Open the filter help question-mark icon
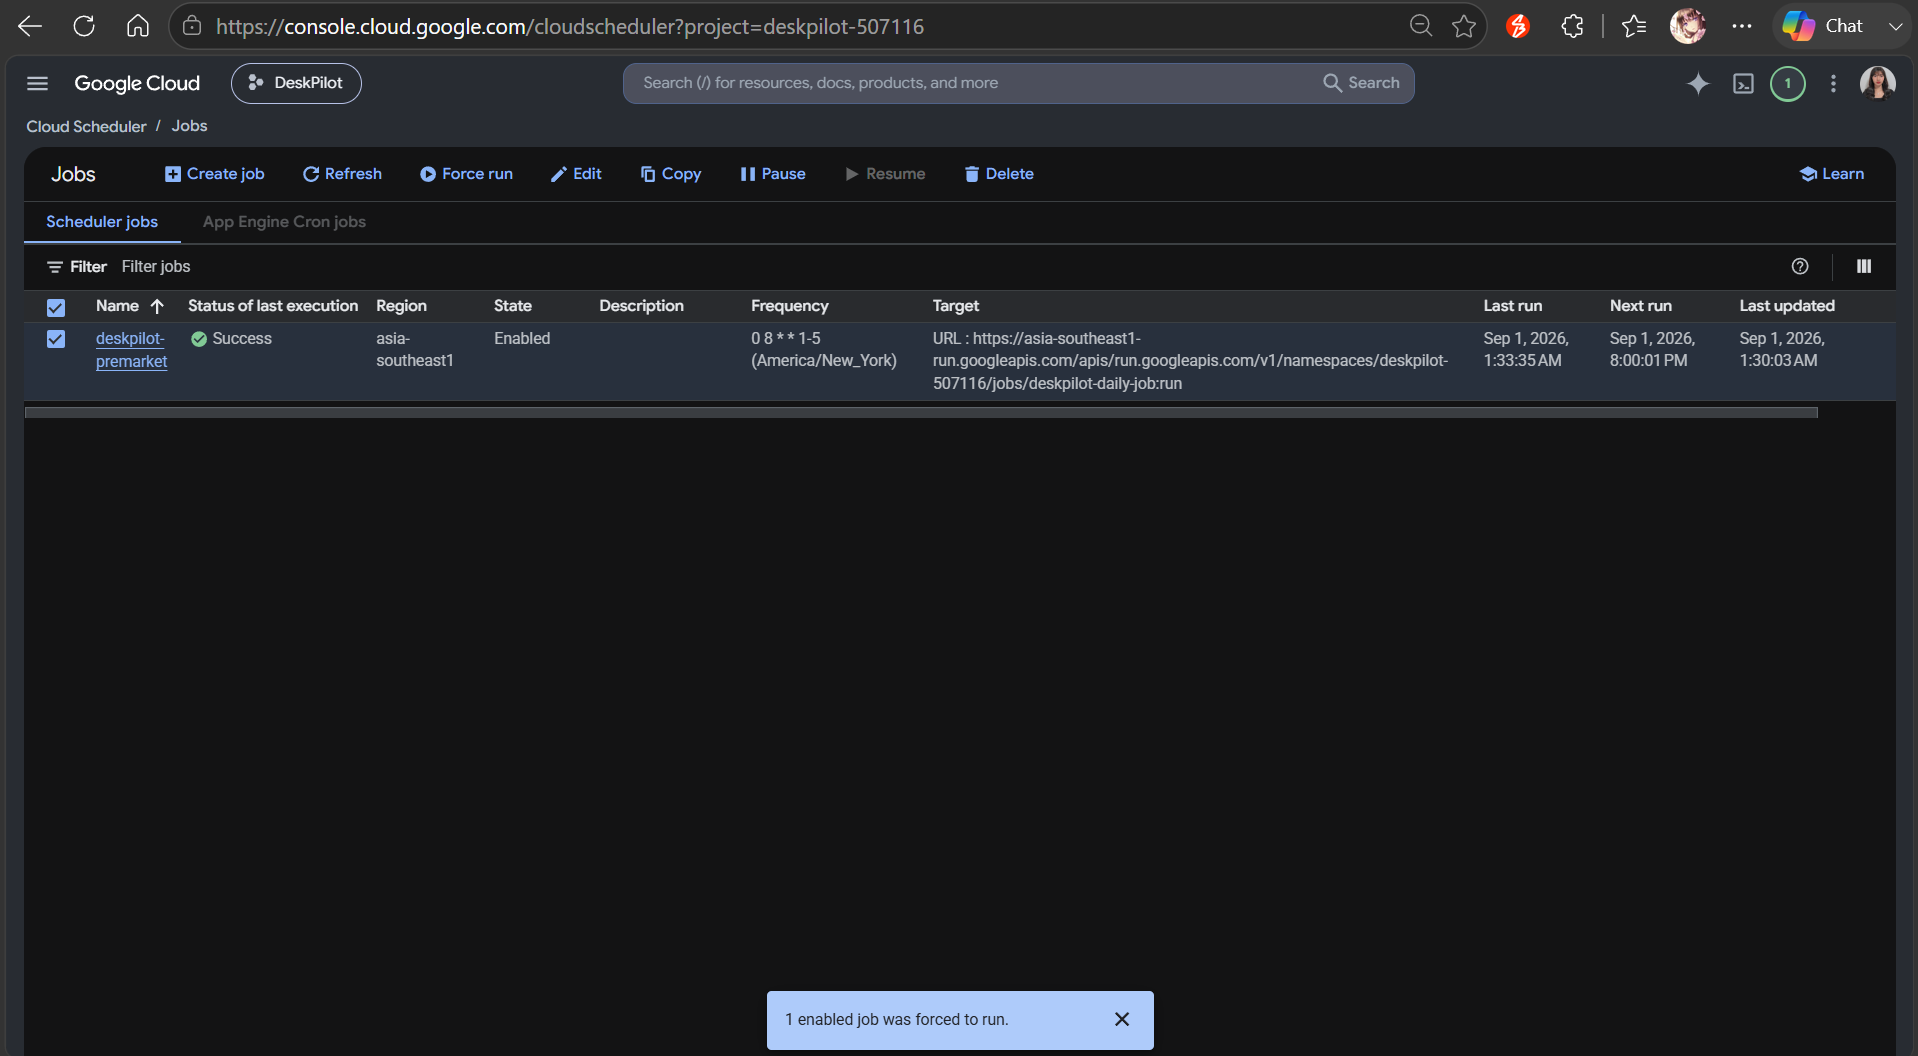 coord(1800,266)
